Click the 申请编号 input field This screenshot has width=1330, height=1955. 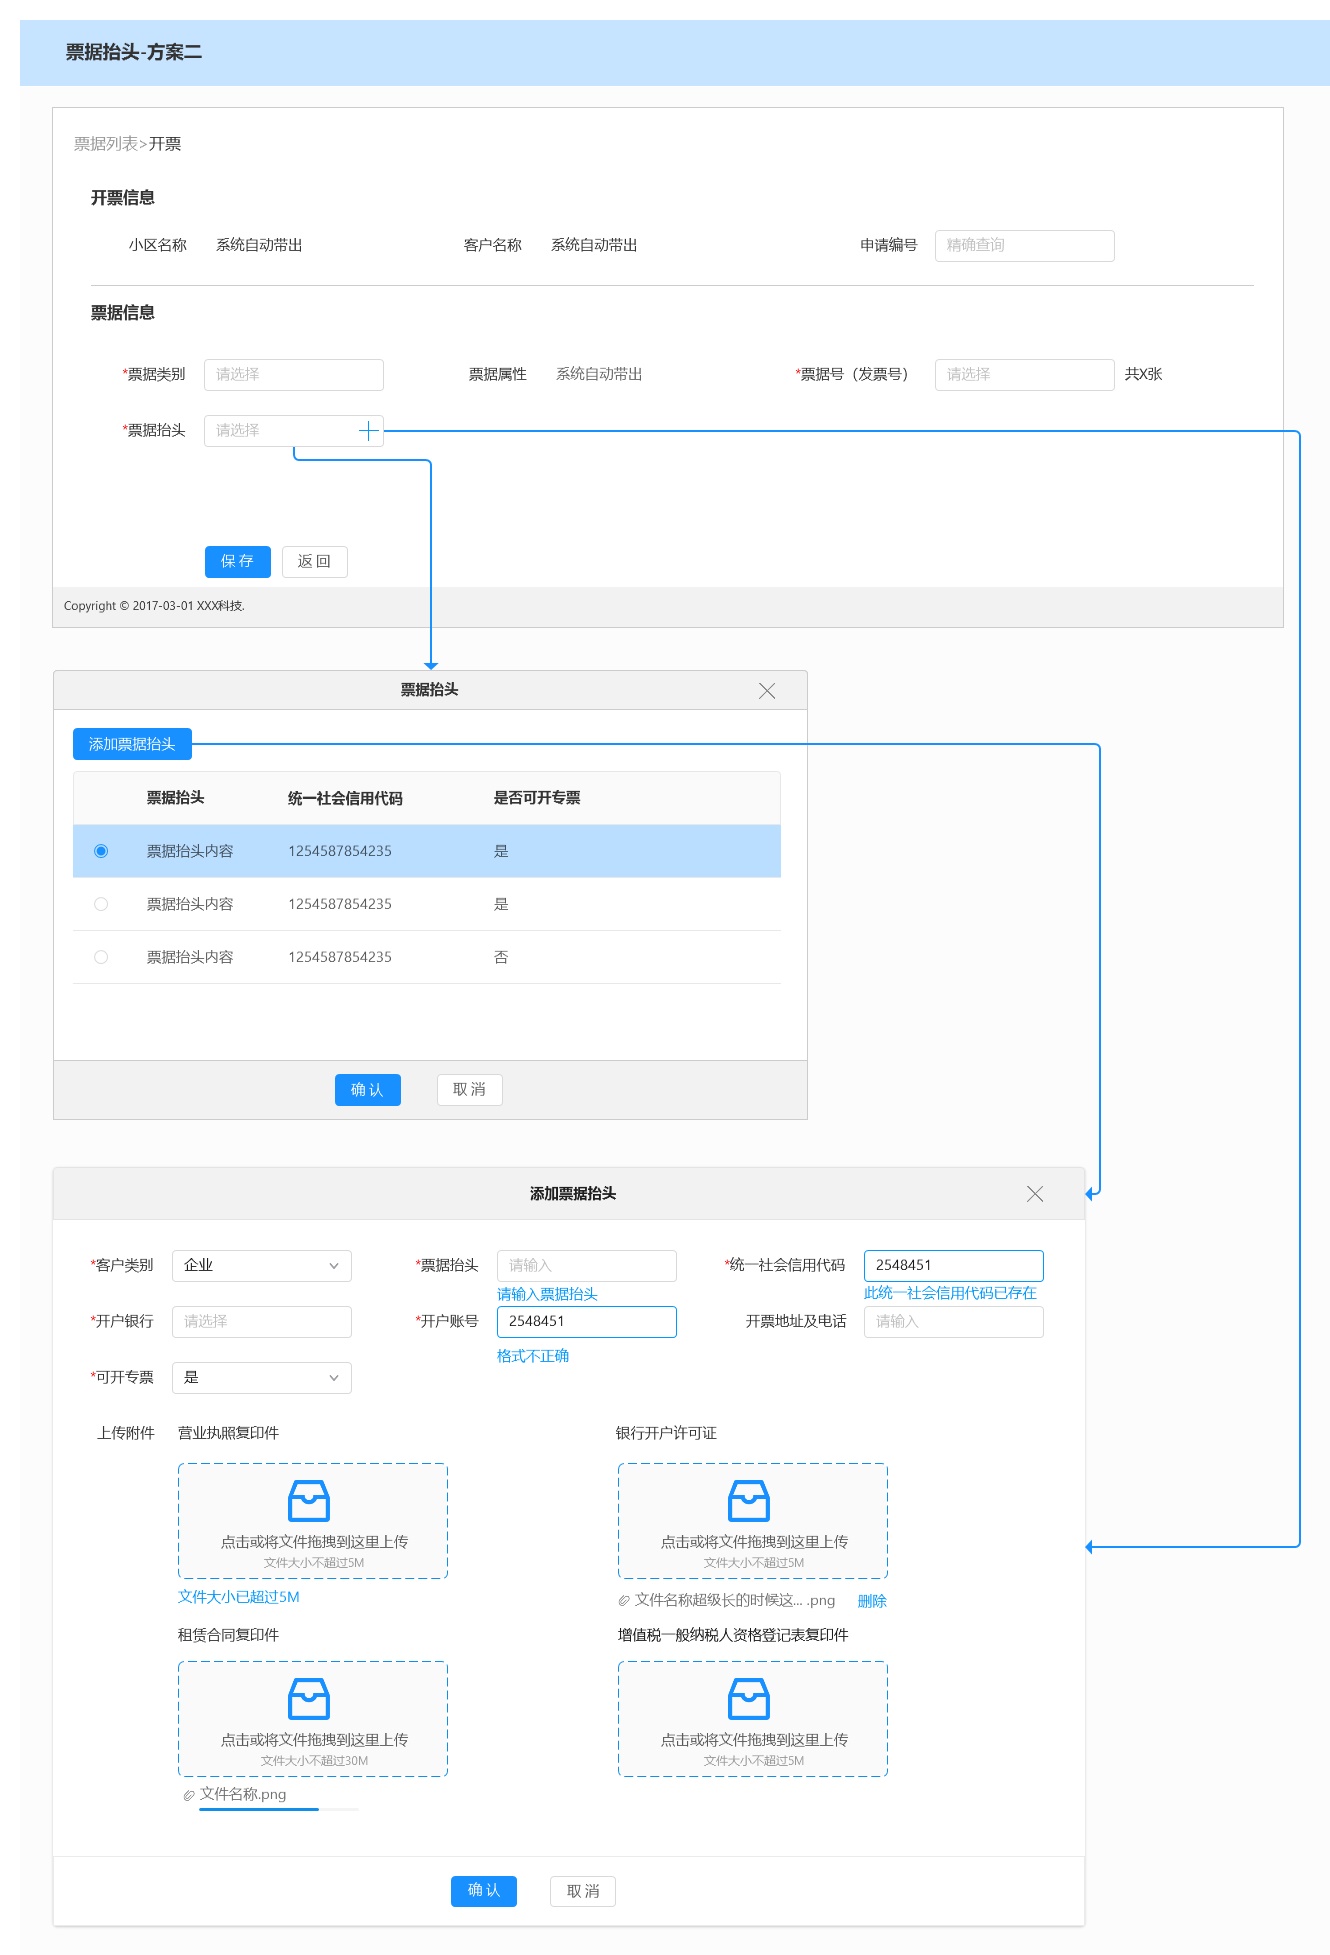[1024, 246]
